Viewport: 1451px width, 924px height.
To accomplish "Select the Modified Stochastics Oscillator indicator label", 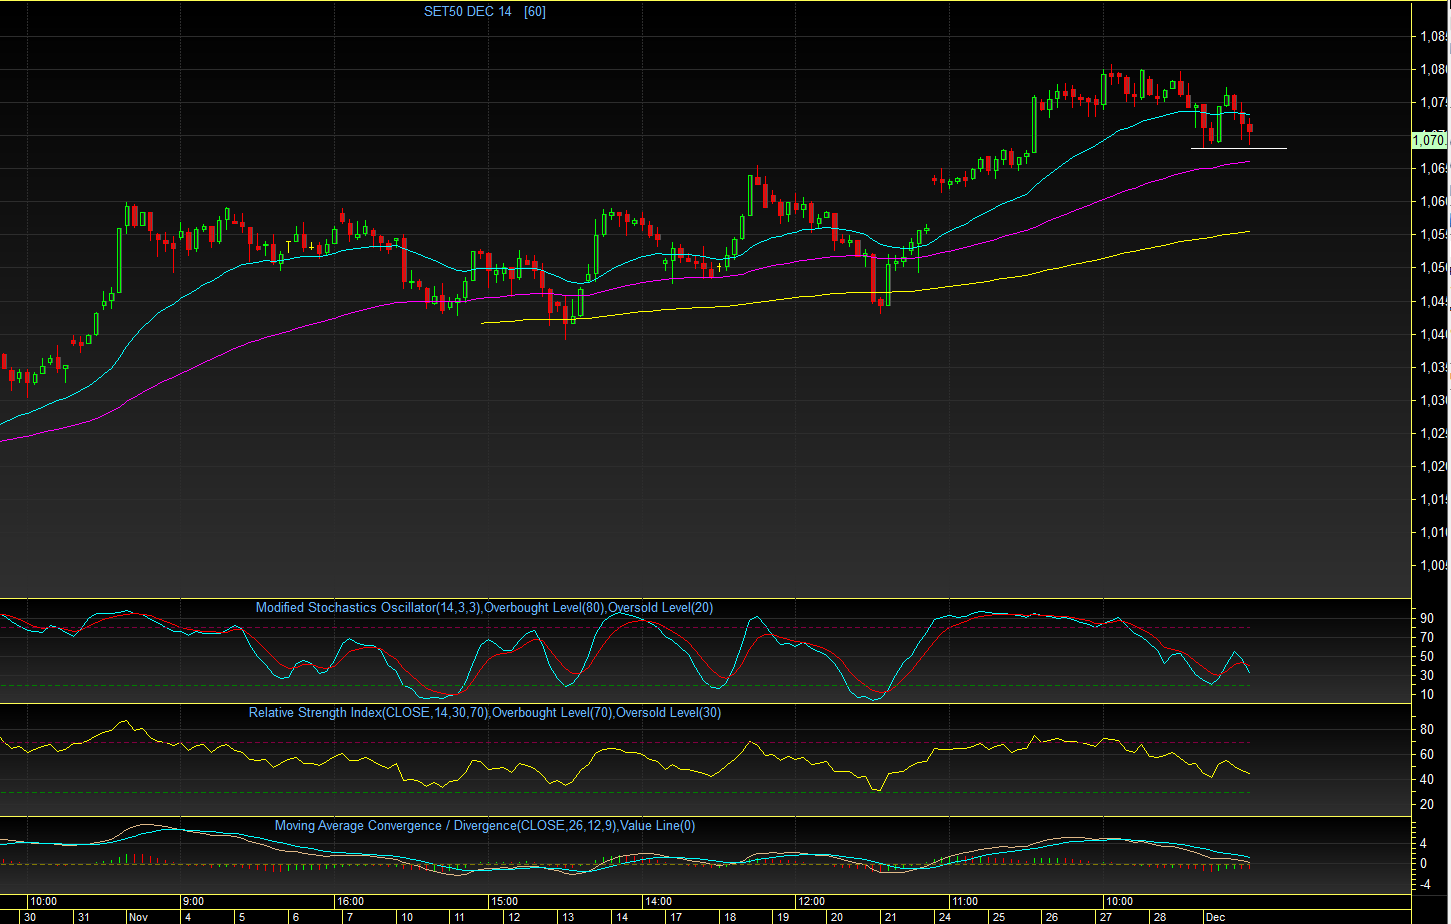I will pyautogui.click(x=484, y=607).
